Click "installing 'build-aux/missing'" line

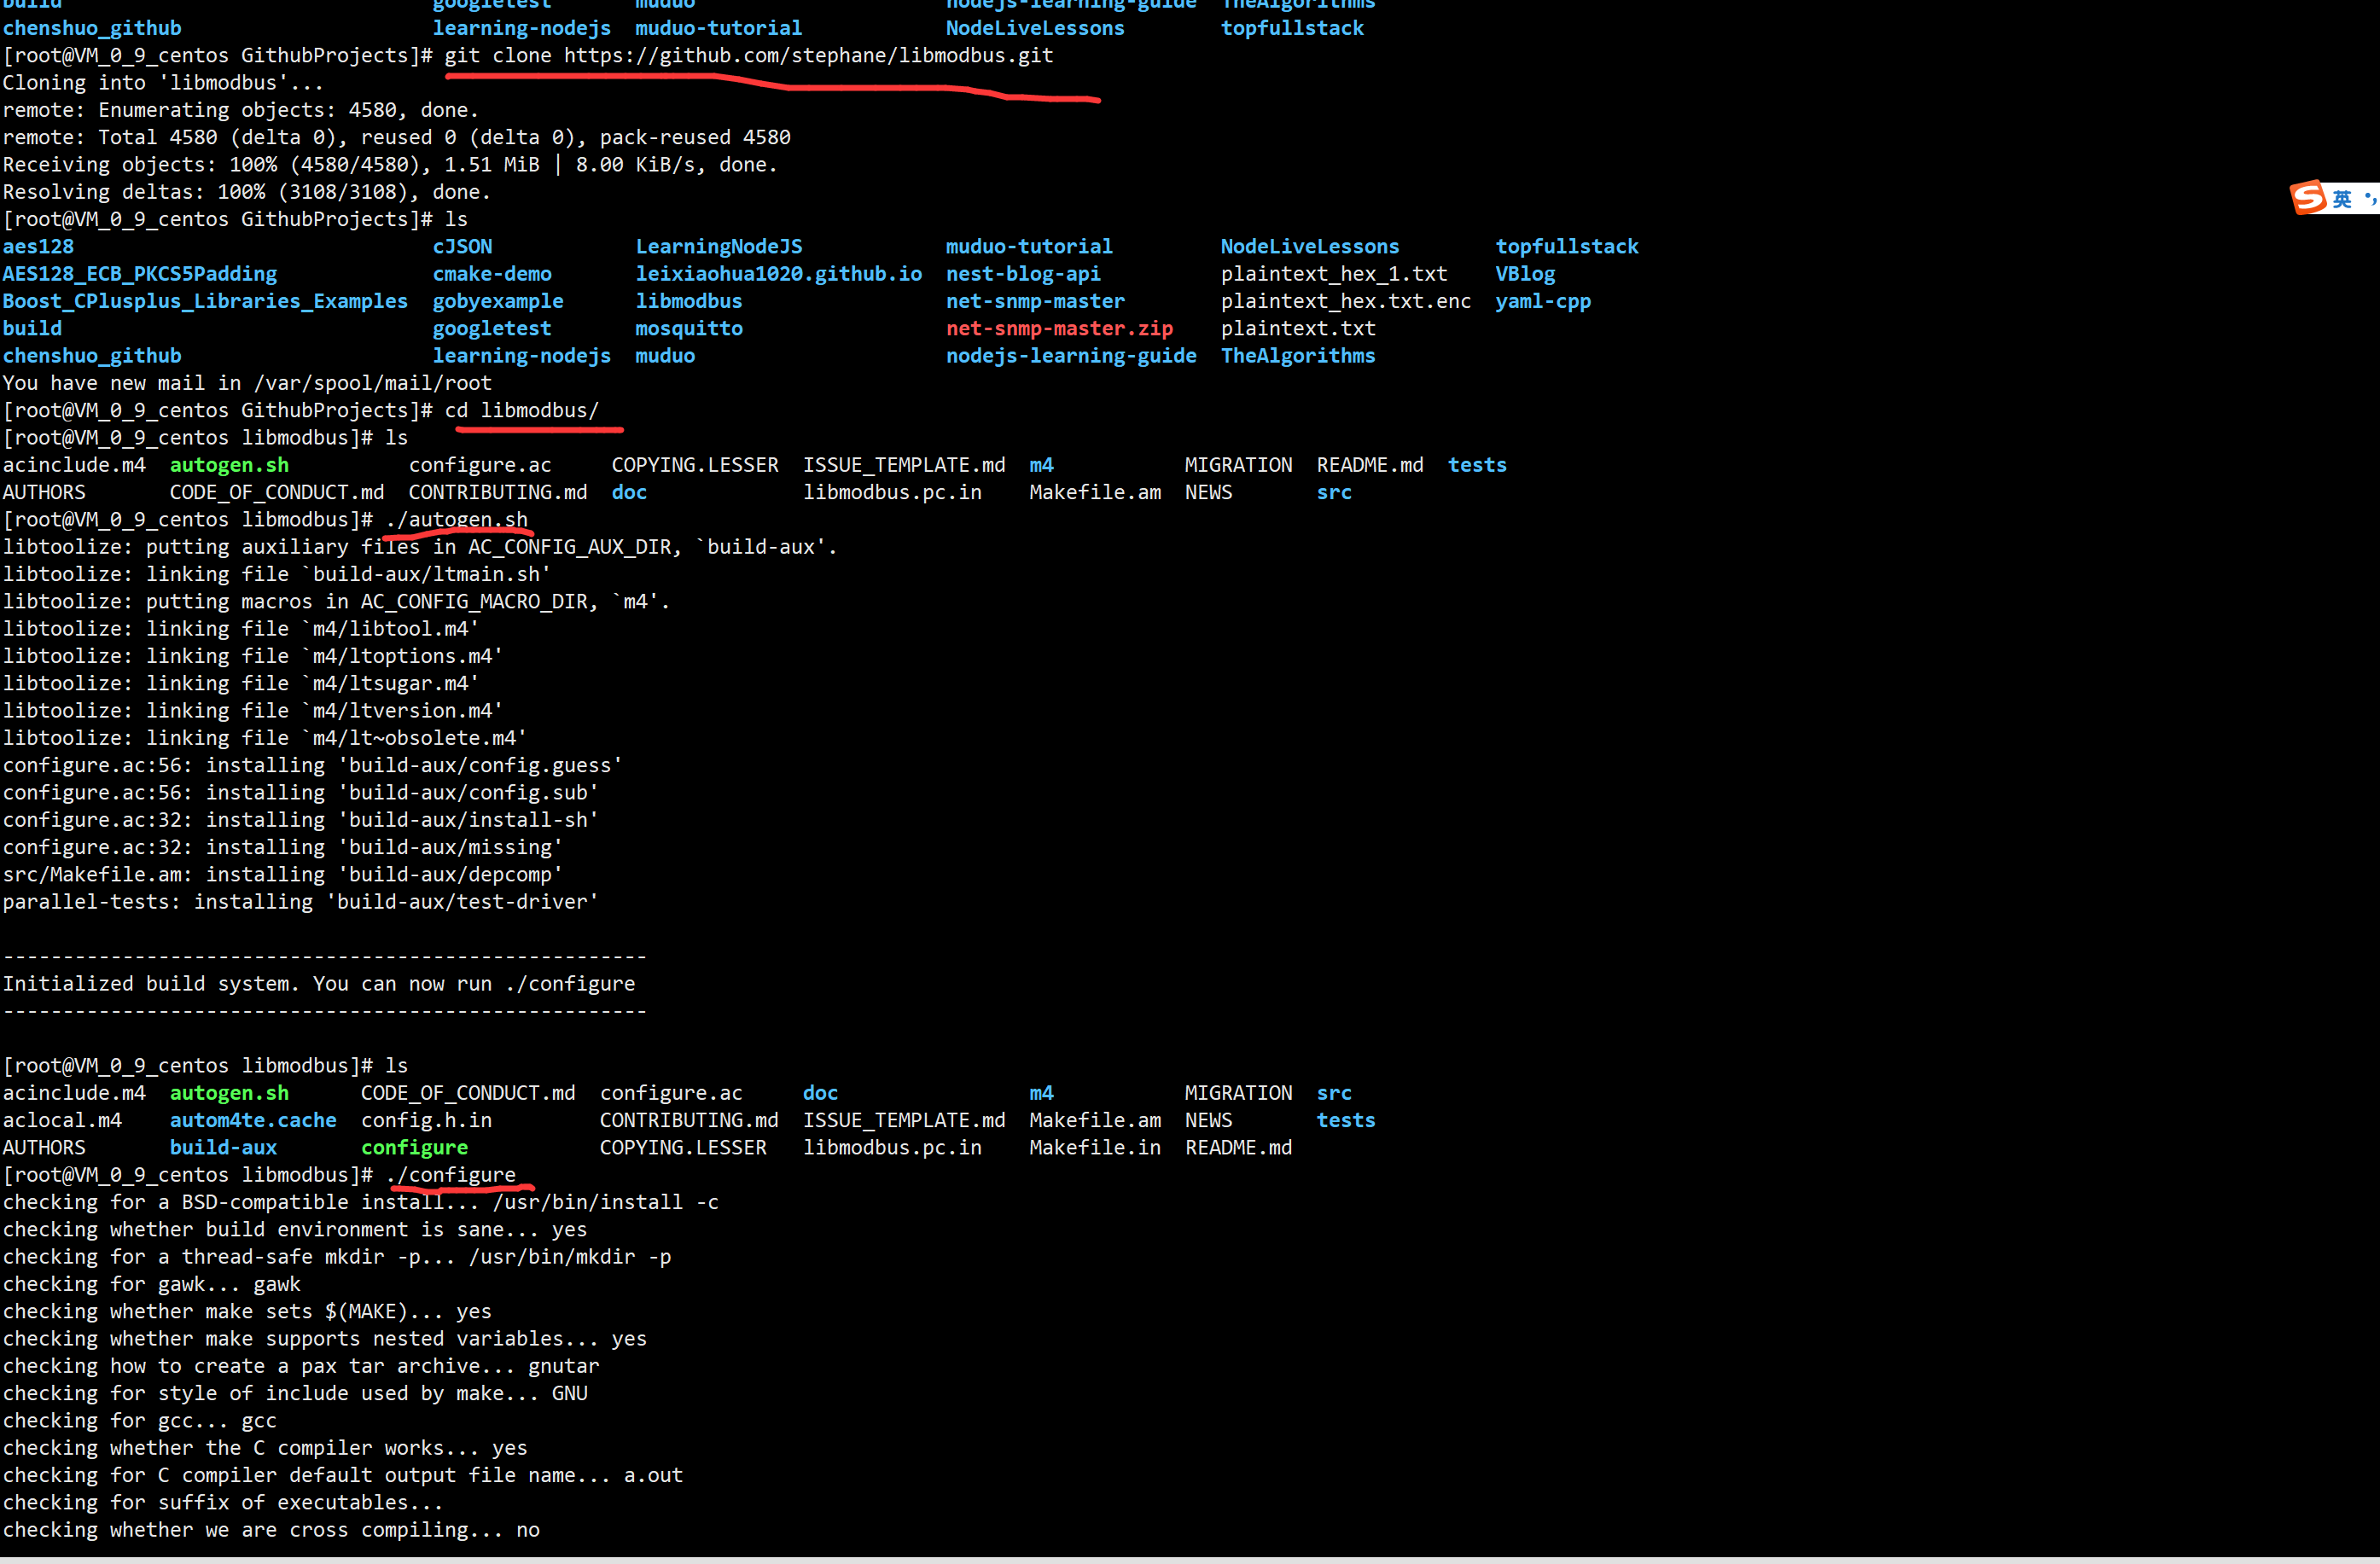pyautogui.click(x=283, y=848)
